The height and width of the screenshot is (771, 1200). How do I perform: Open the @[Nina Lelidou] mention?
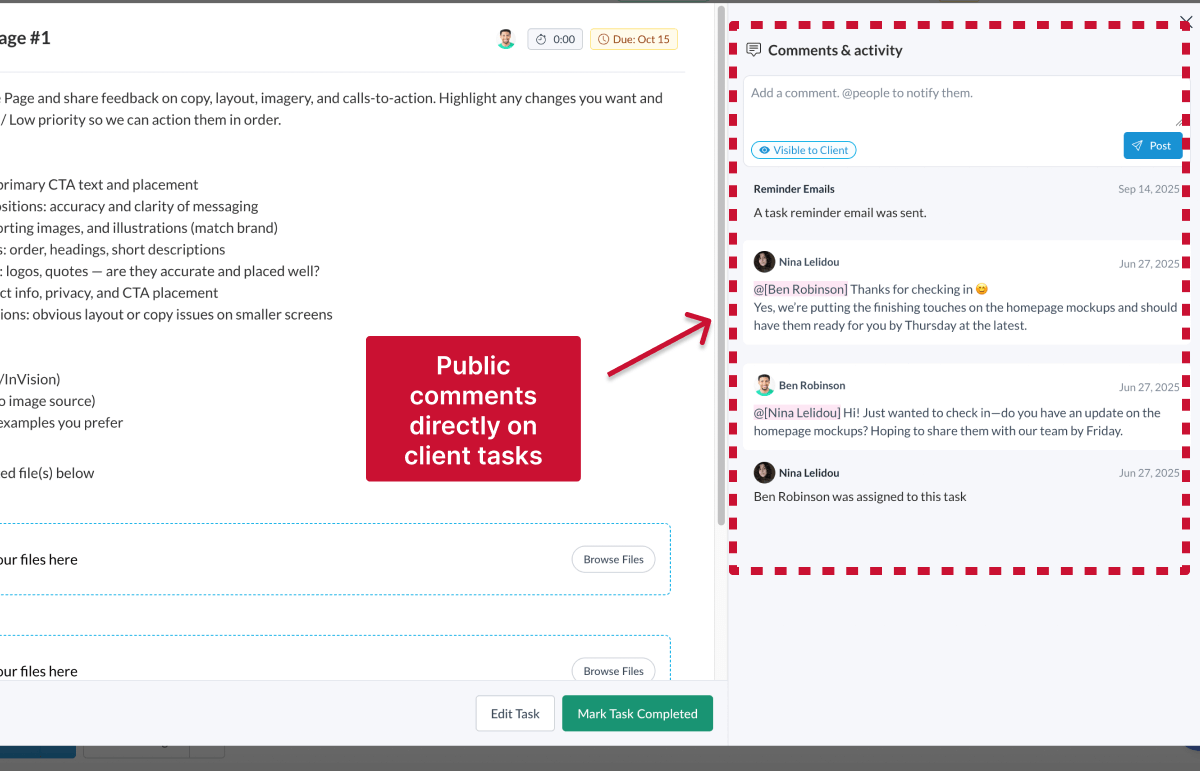click(796, 412)
